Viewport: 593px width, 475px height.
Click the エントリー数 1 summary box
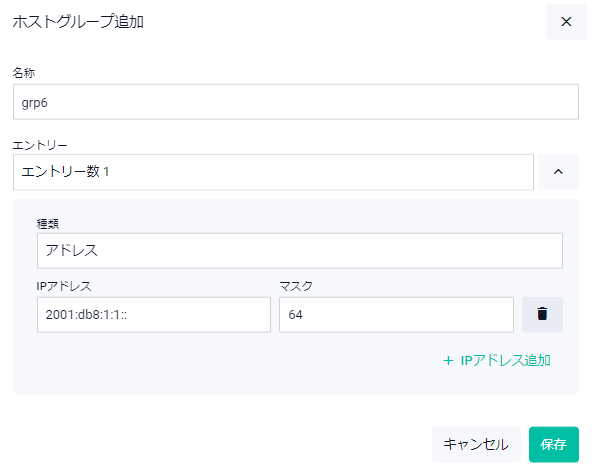click(x=273, y=172)
